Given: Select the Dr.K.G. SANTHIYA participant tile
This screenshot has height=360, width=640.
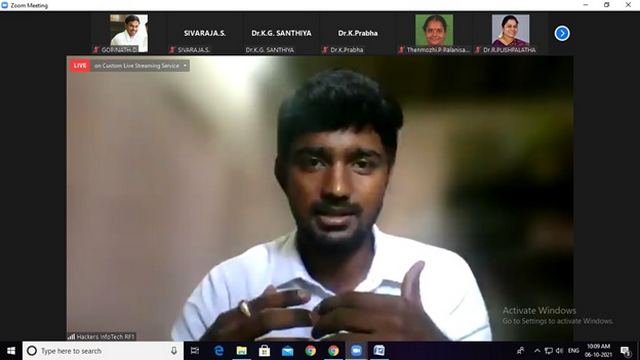Looking at the screenshot, I should click(281, 33).
